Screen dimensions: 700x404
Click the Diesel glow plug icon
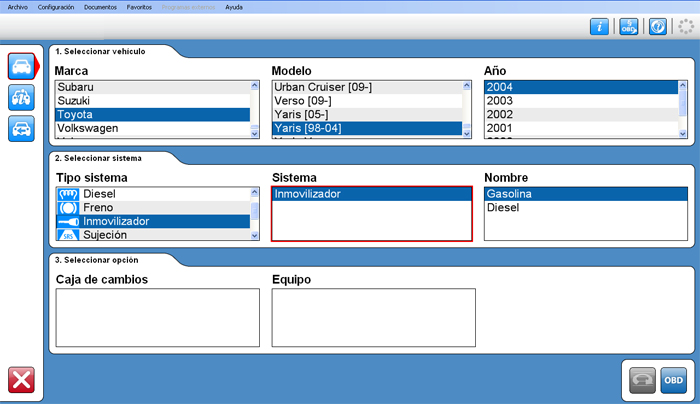click(68, 194)
